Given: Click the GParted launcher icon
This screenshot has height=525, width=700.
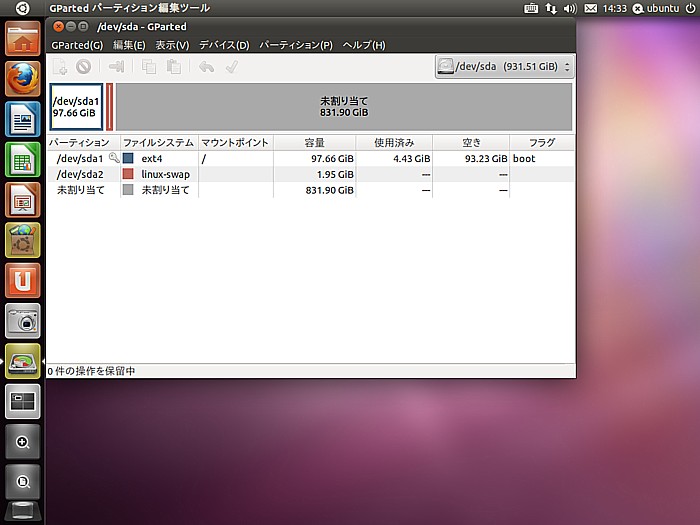Looking at the screenshot, I should pyautogui.click(x=23, y=361).
